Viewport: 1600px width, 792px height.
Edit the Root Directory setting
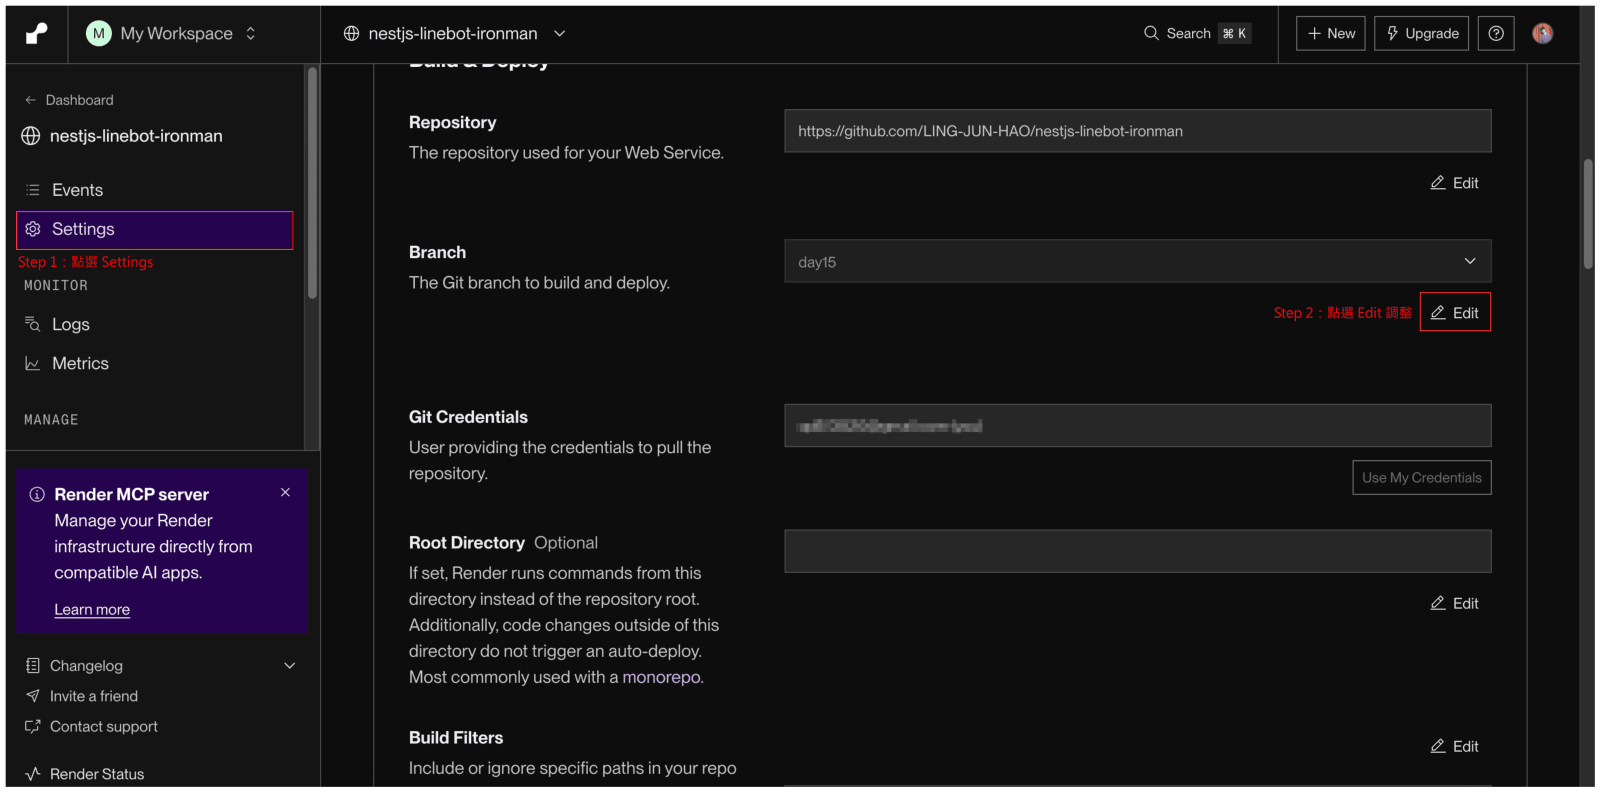pyautogui.click(x=1455, y=603)
